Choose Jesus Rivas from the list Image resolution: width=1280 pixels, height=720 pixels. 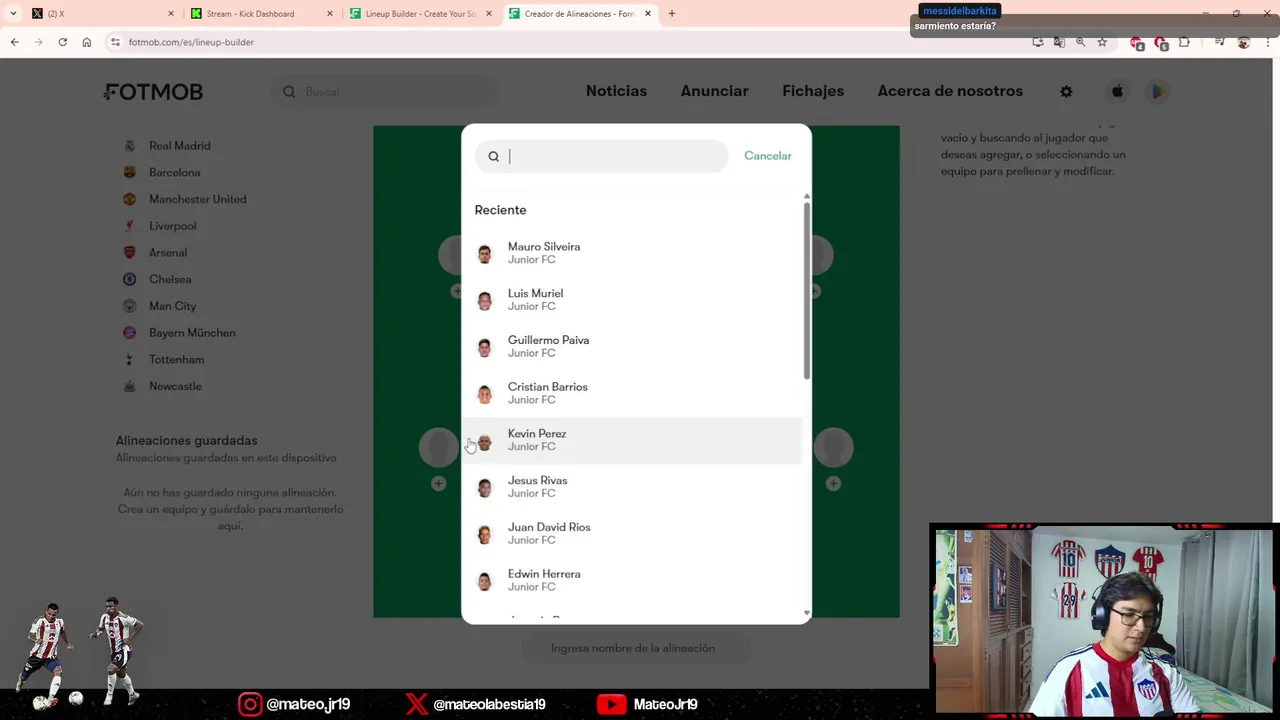pyautogui.click(x=632, y=487)
